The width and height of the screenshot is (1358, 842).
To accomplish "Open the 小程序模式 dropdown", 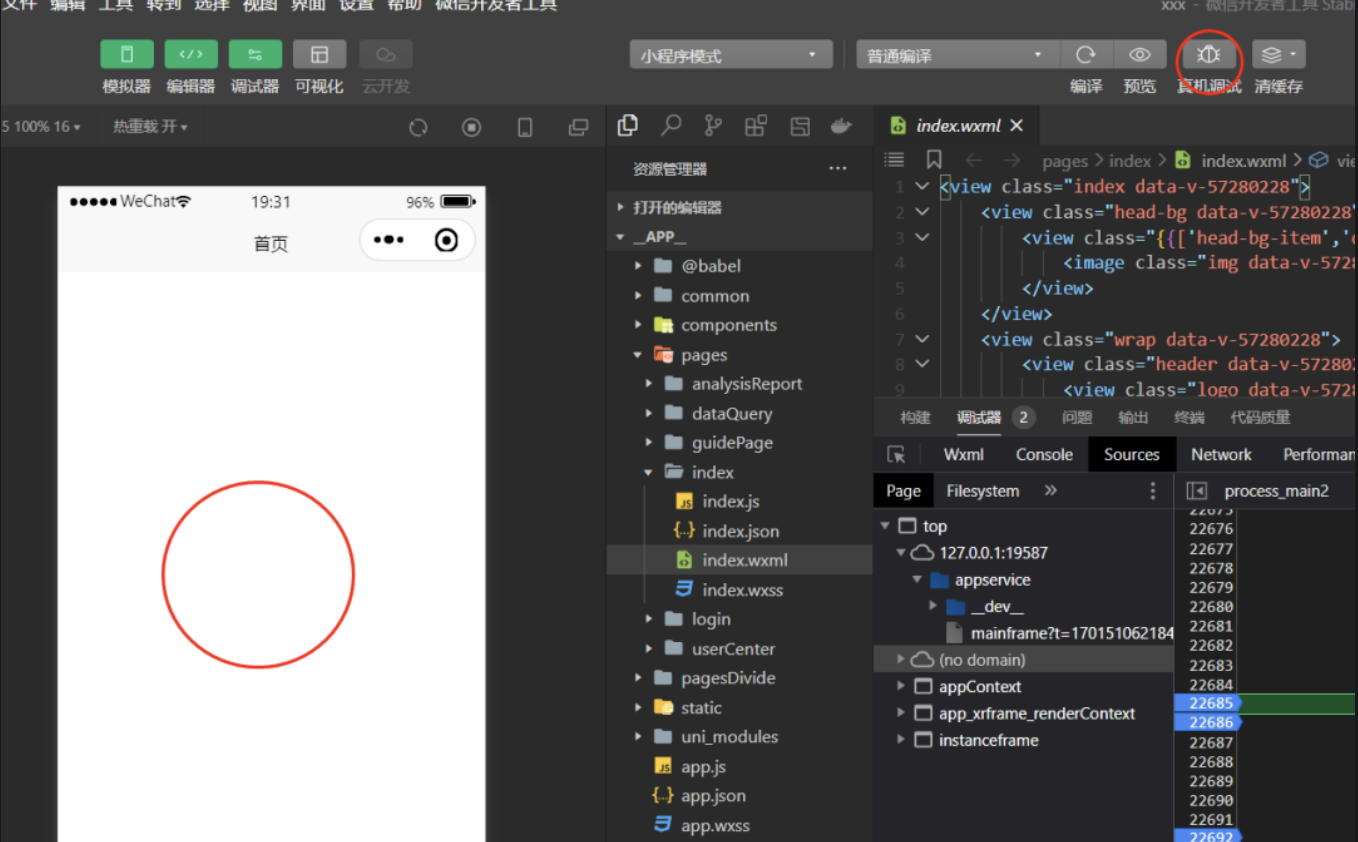I will (730, 55).
